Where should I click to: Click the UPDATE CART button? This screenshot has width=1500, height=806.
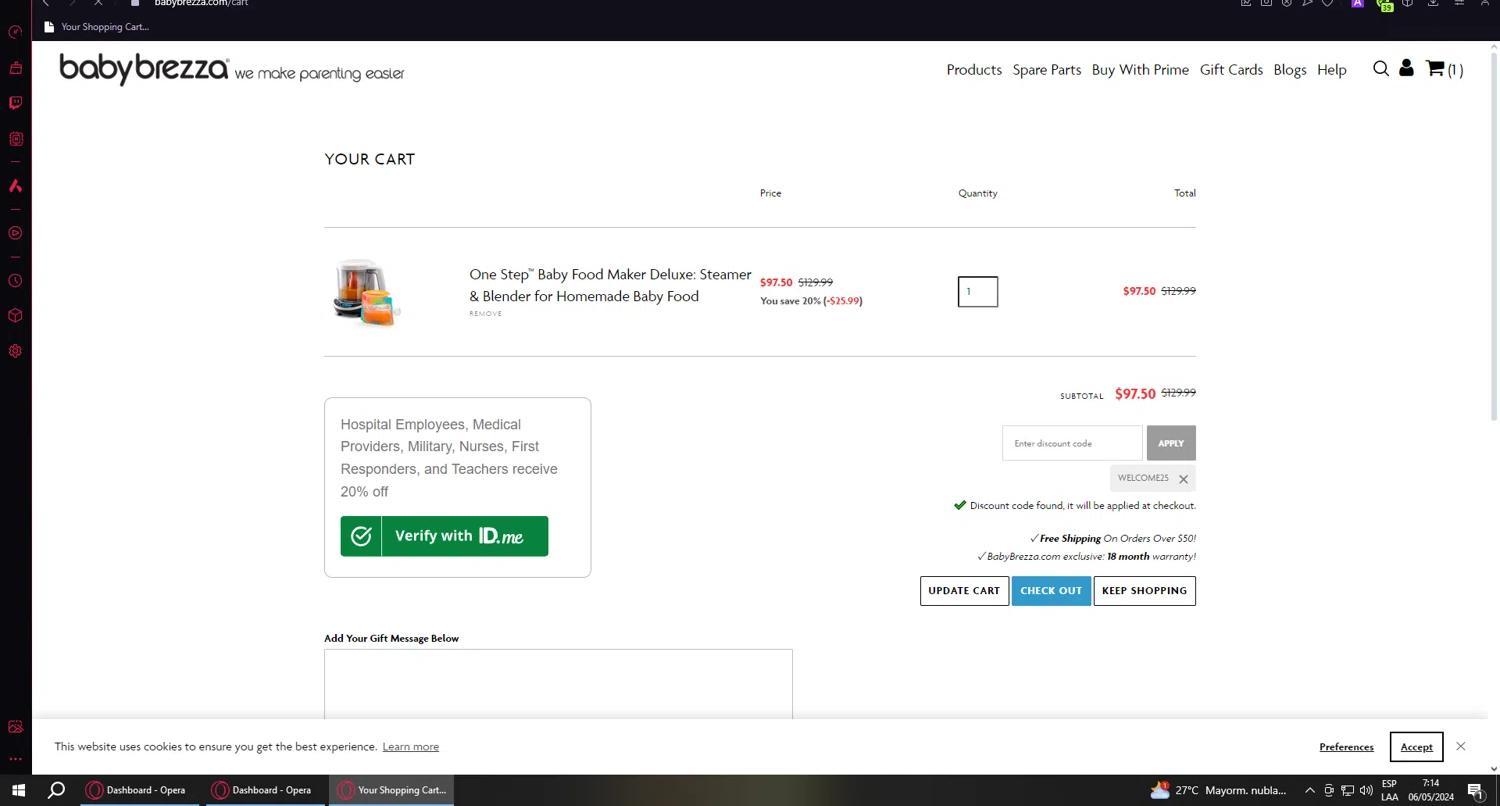(x=964, y=591)
